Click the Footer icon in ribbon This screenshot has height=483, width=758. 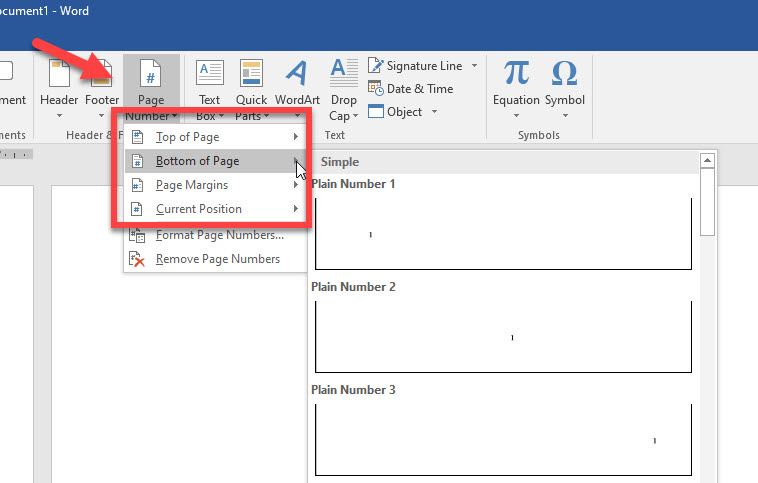coord(101,75)
